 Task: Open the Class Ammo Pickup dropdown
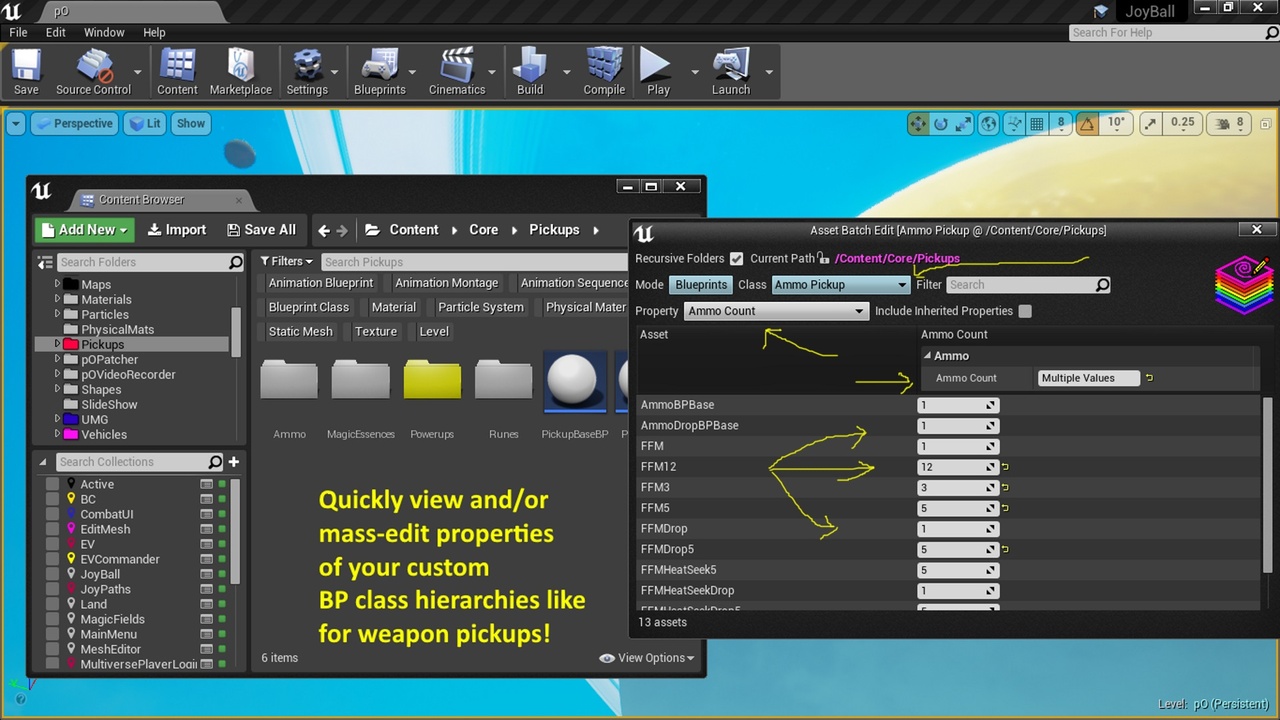click(x=839, y=285)
